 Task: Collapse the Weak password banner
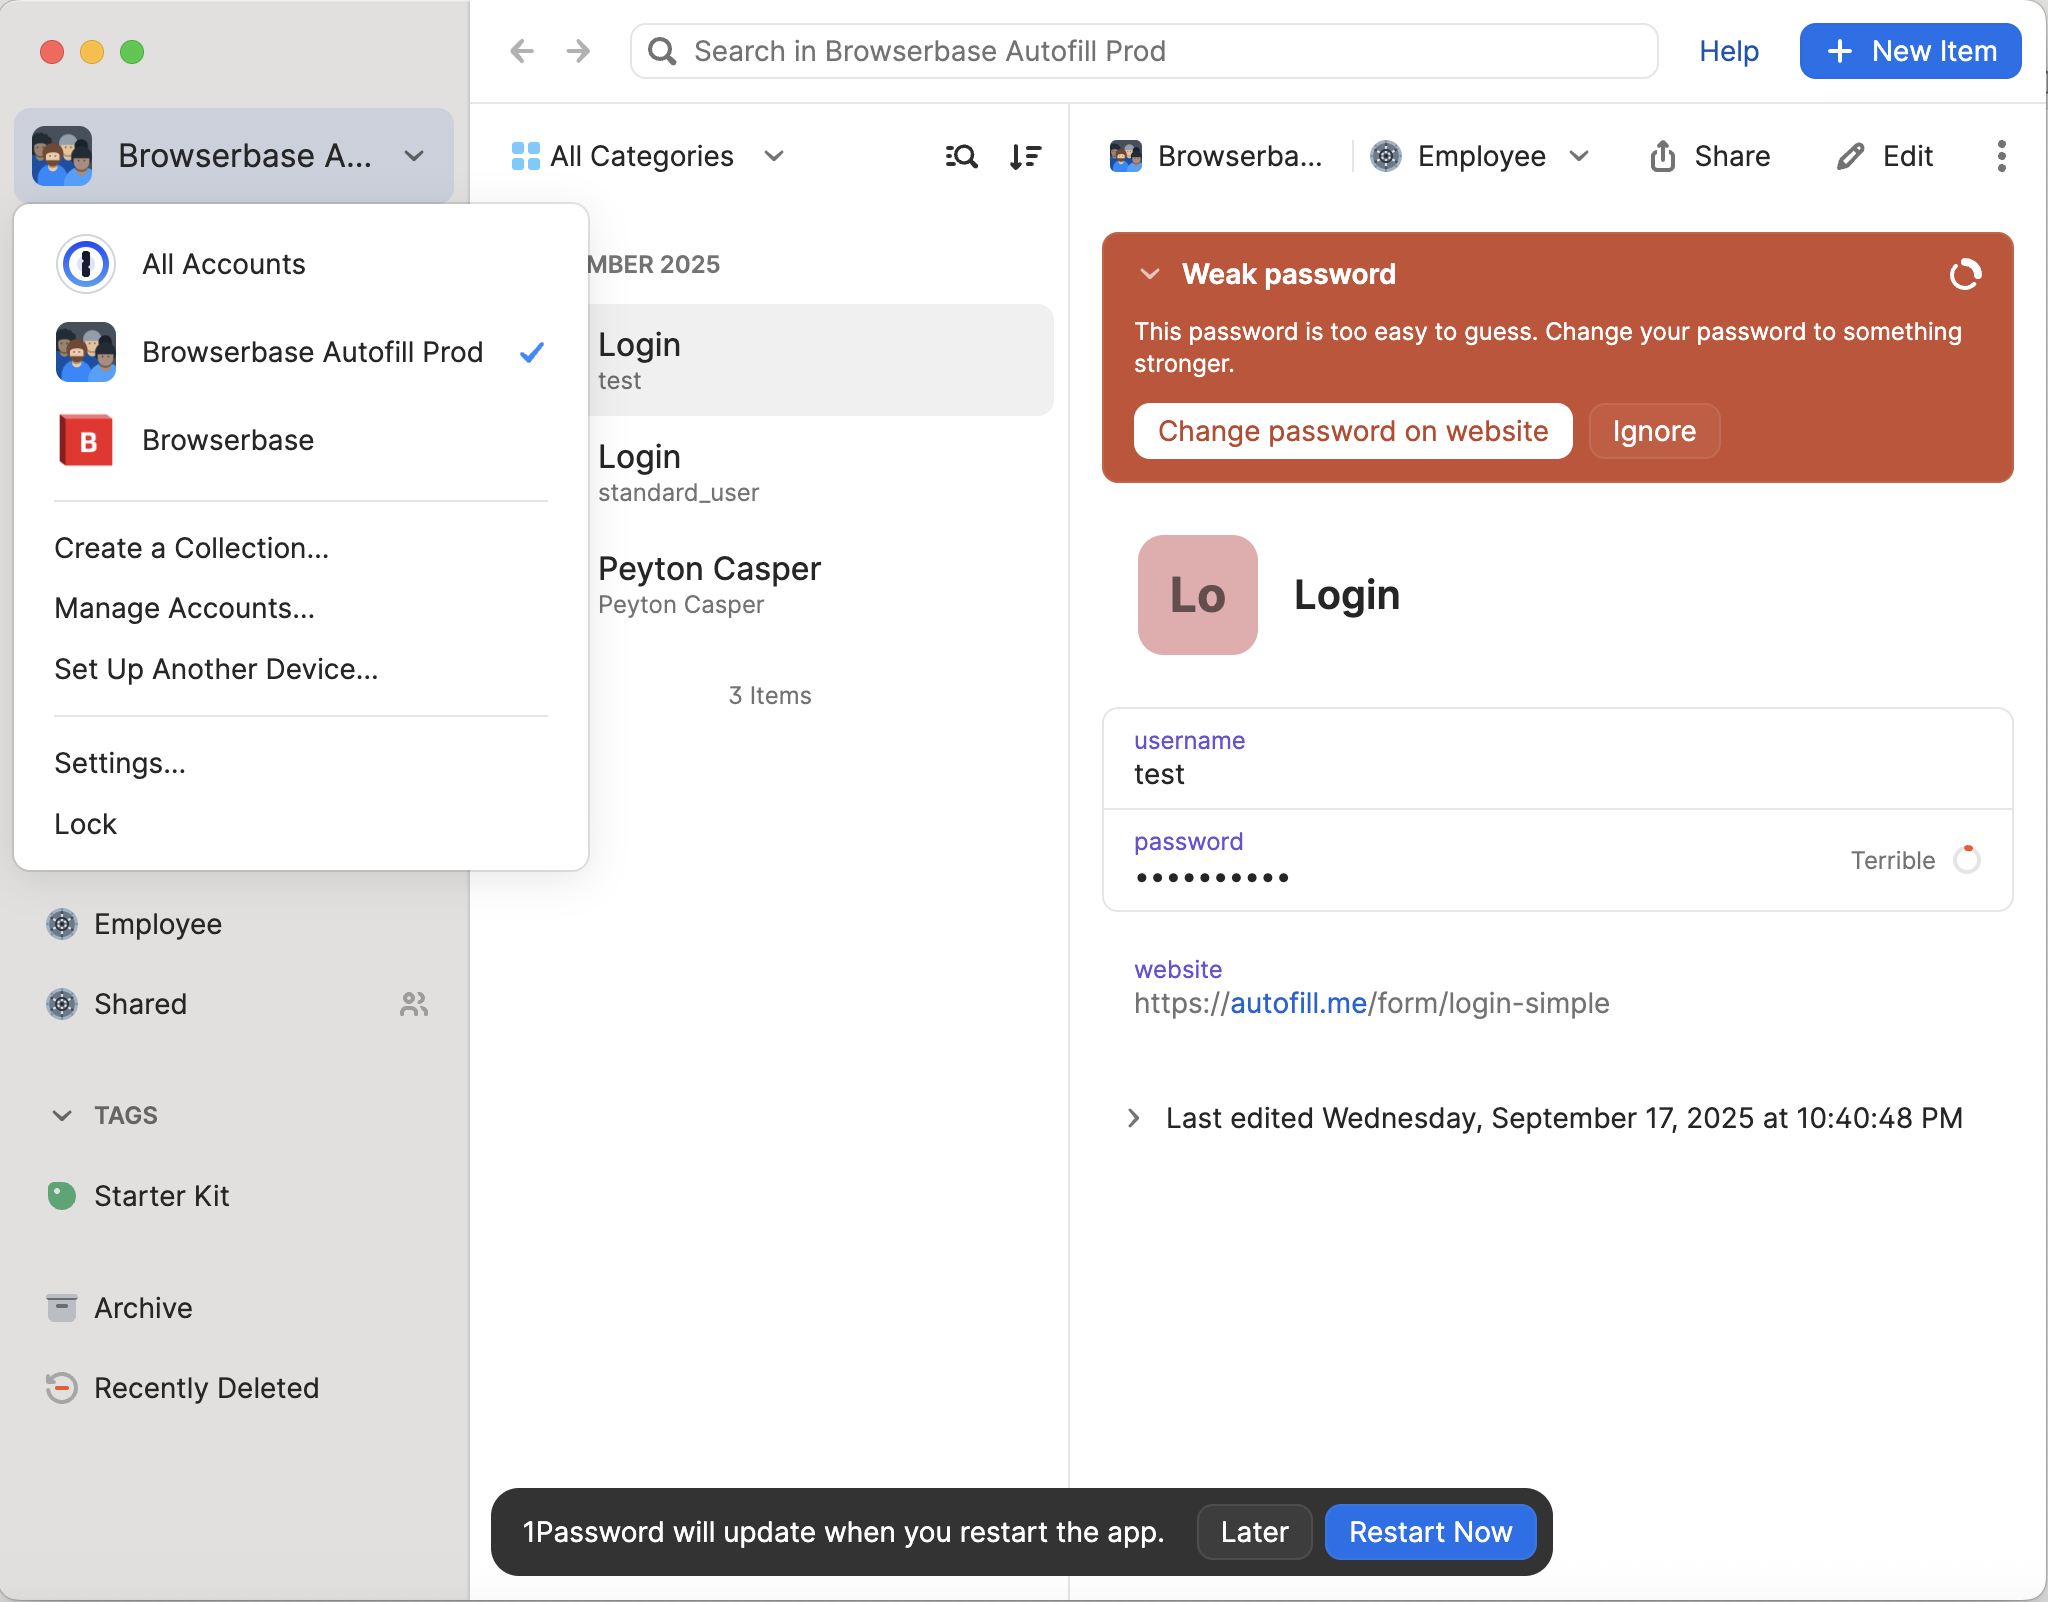click(1150, 274)
